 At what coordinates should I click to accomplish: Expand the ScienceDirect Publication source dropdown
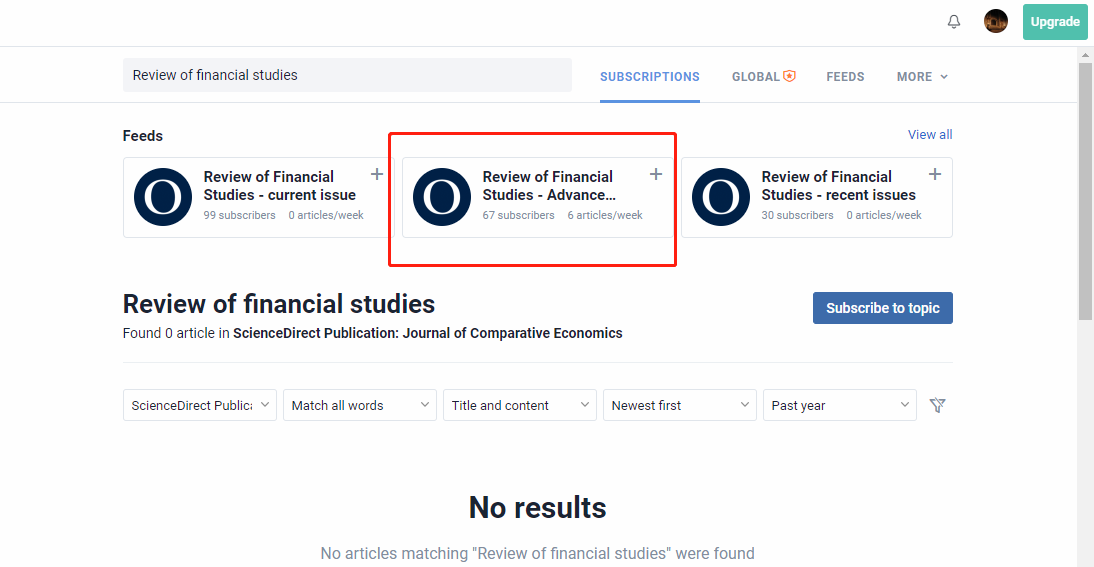200,405
